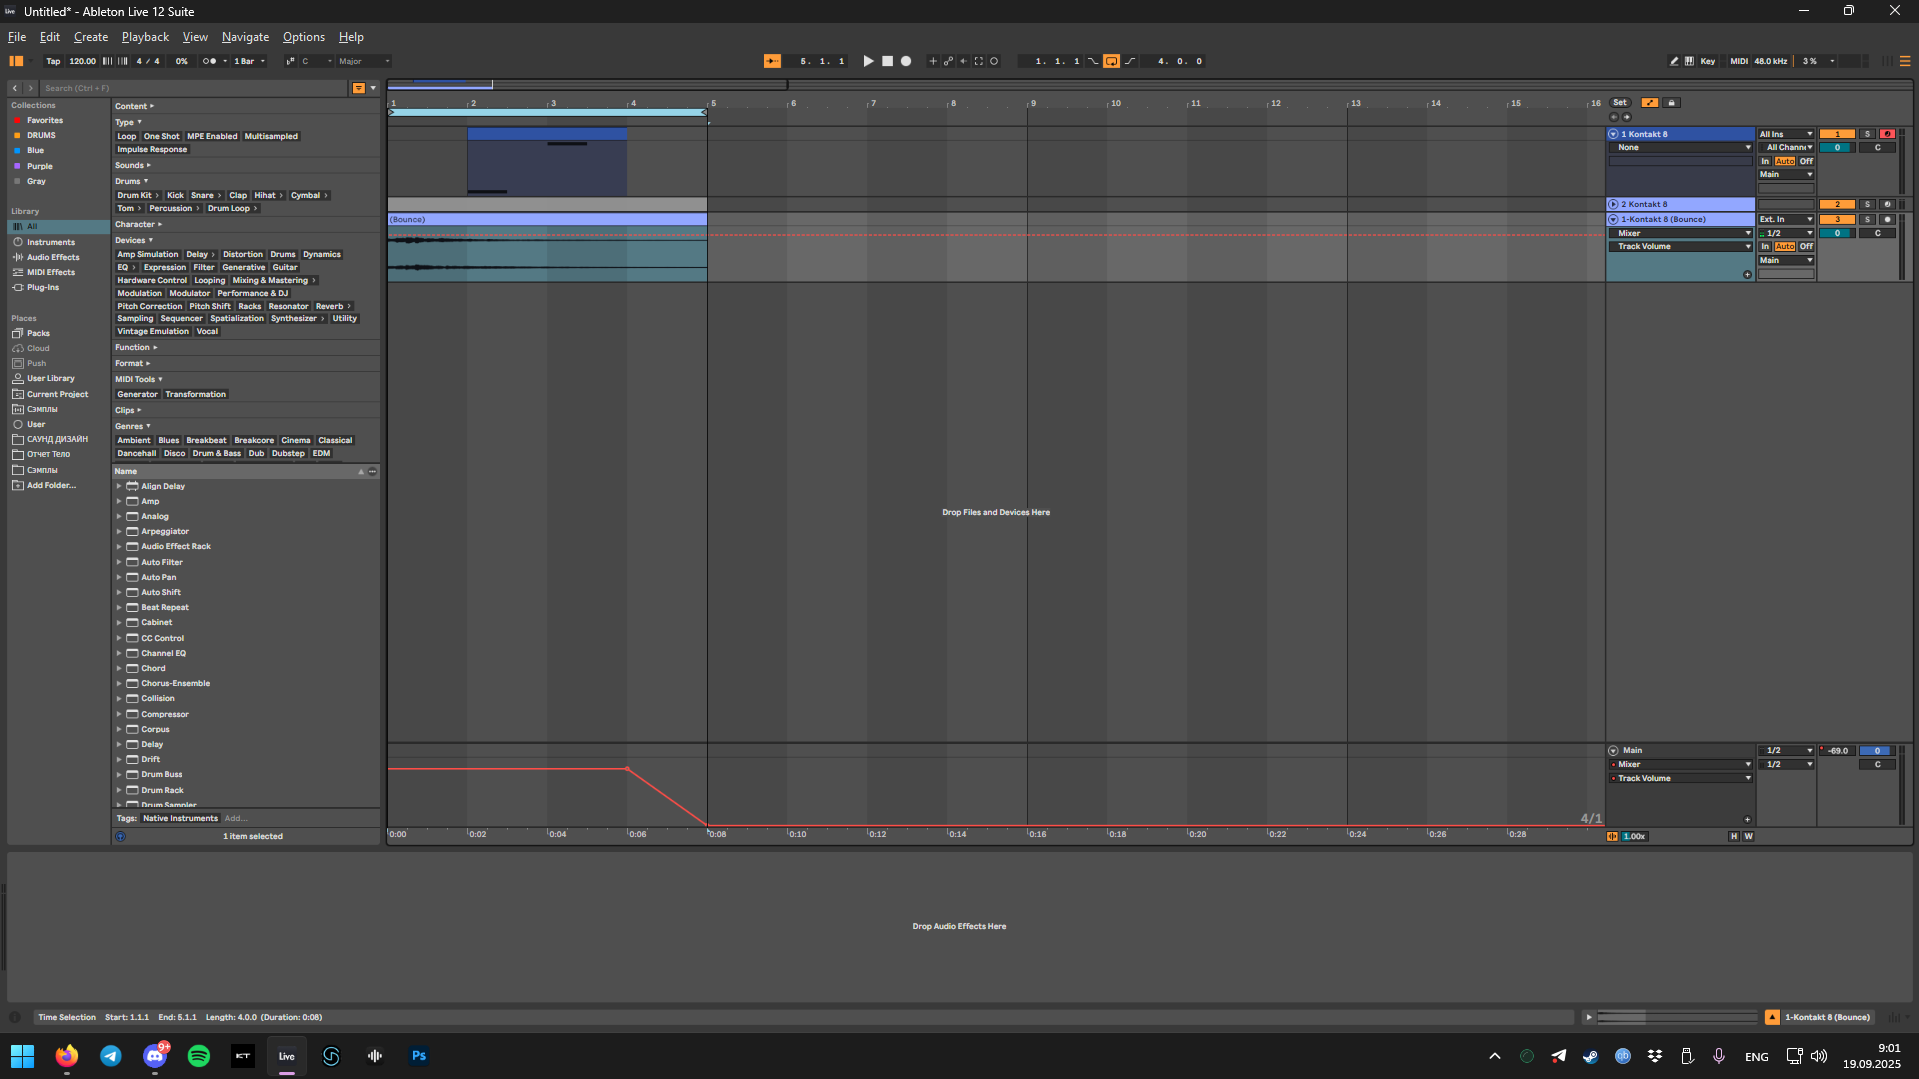
Task: Toggle the Automation Mode button
Action: (1649, 103)
